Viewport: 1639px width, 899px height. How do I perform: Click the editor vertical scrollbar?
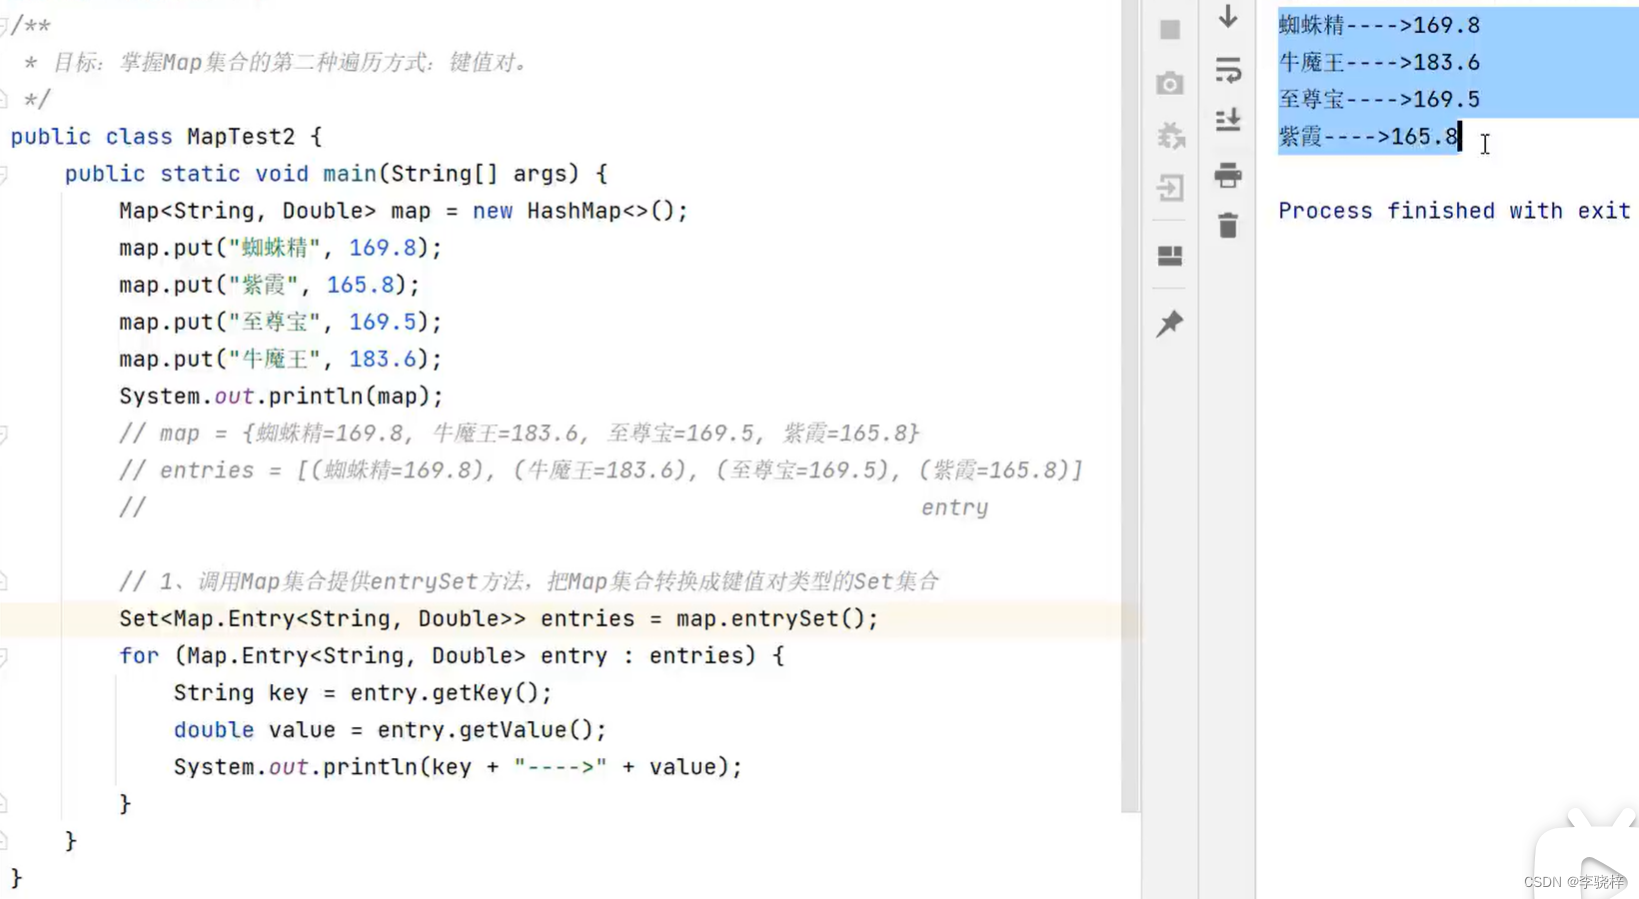coord(1130,405)
